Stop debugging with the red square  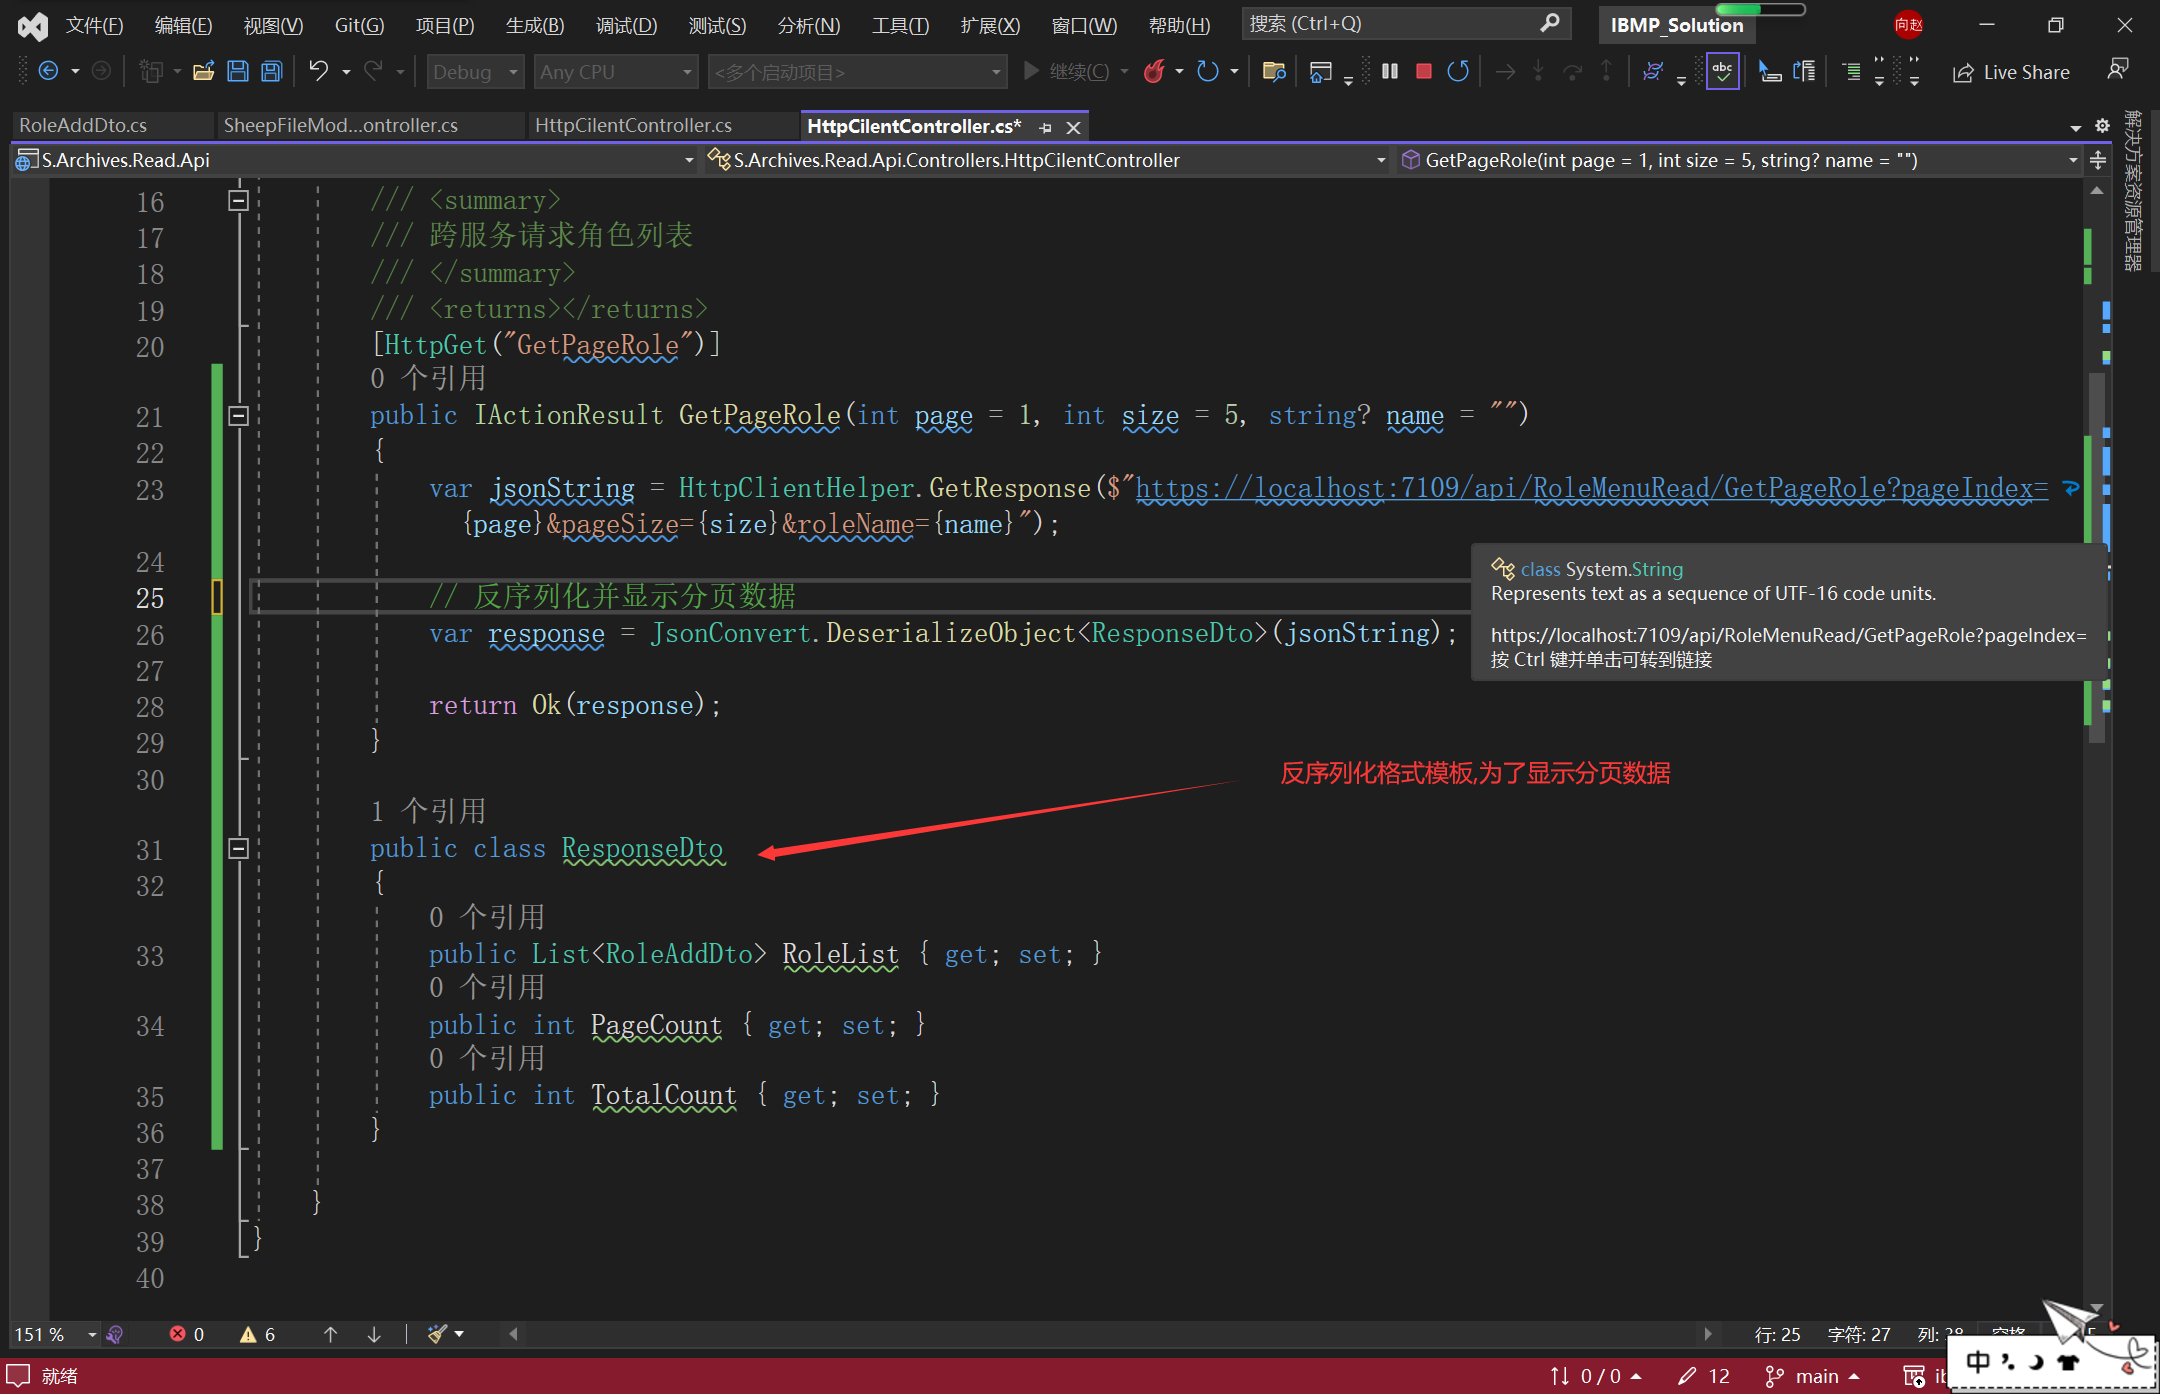(x=1424, y=71)
